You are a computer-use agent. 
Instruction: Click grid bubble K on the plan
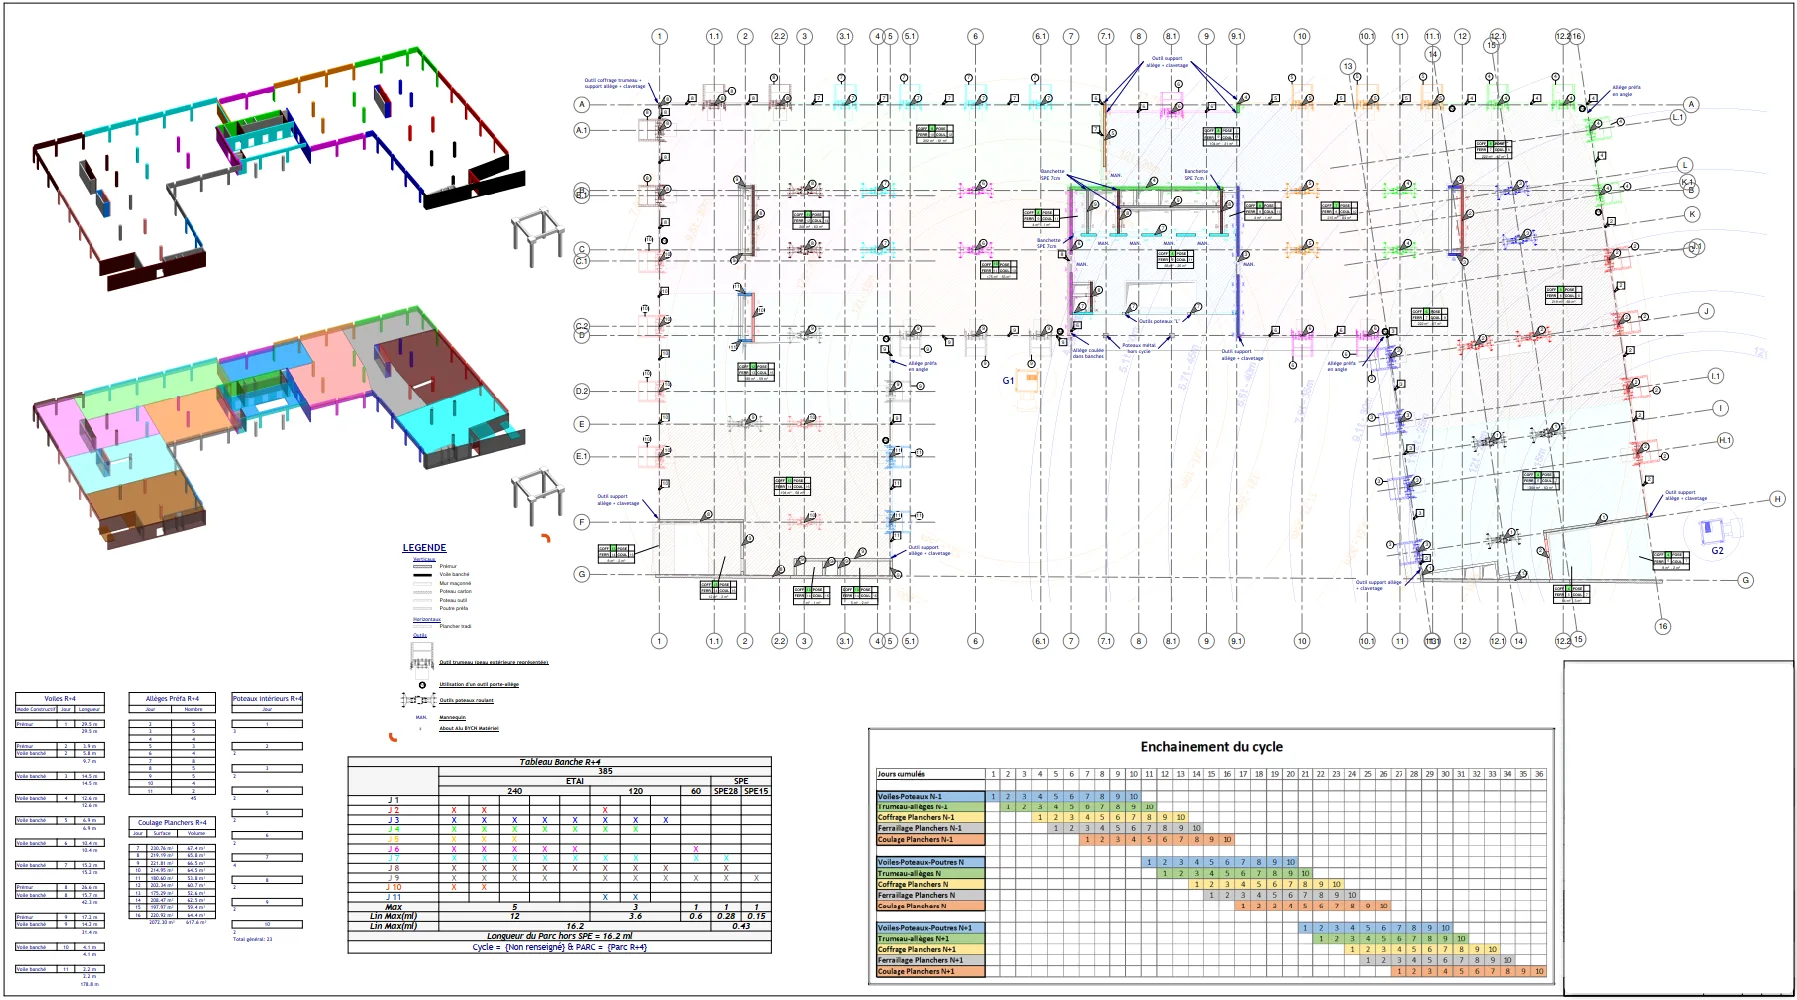[x=1692, y=214]
